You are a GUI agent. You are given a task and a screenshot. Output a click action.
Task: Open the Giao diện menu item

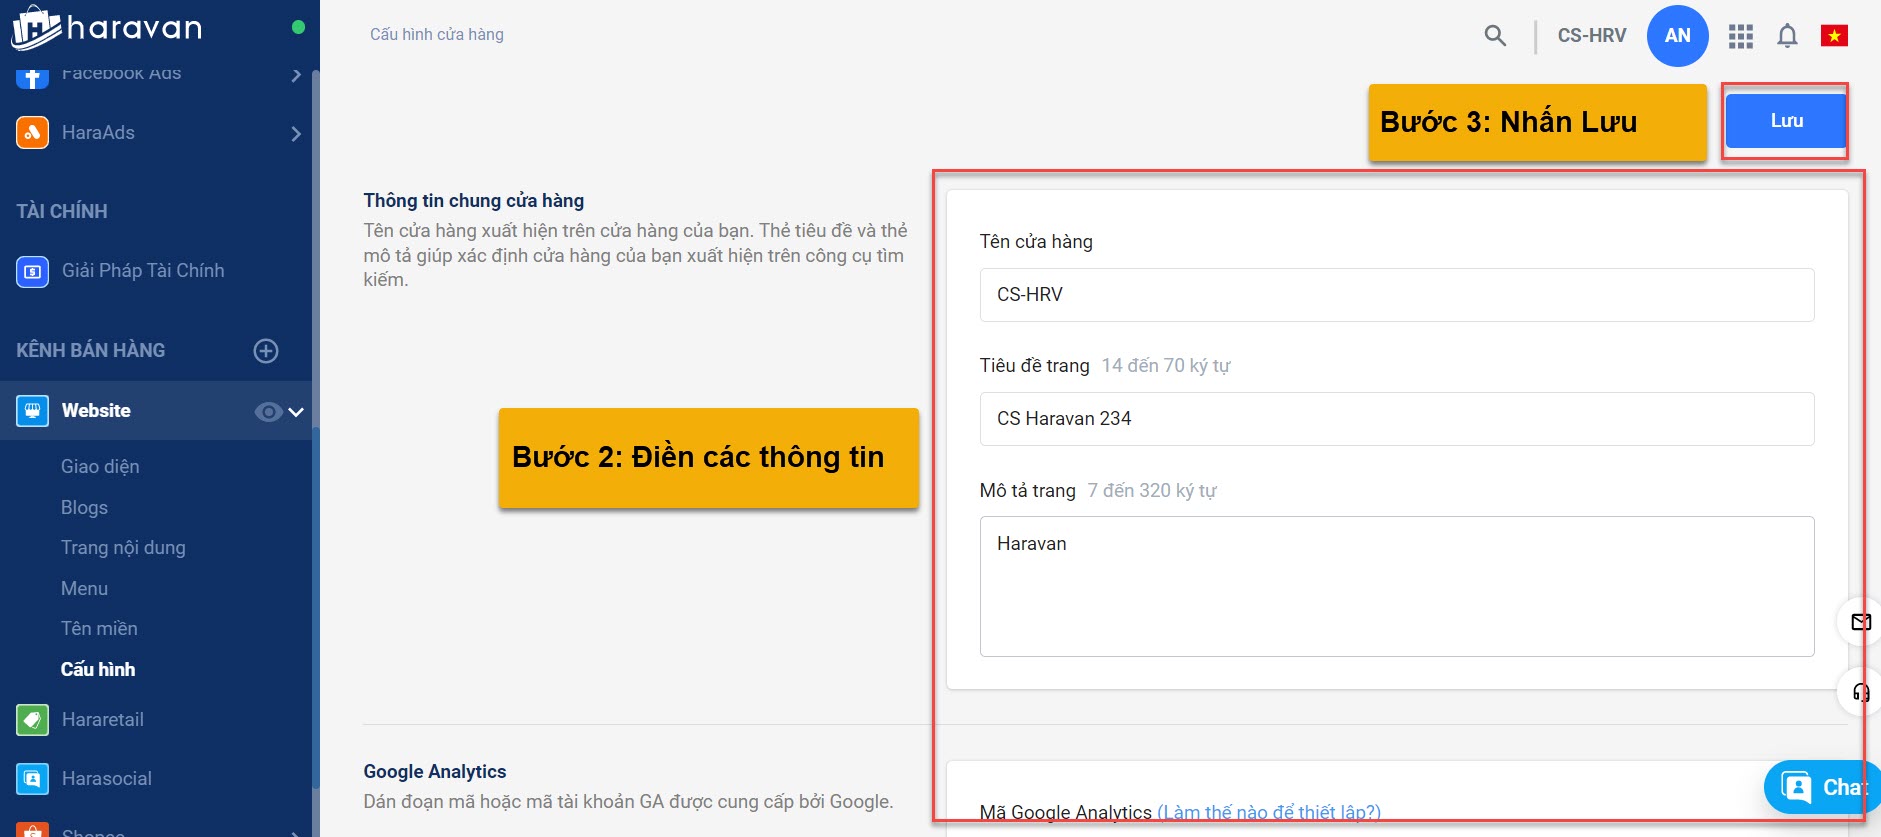pos(100,467)
